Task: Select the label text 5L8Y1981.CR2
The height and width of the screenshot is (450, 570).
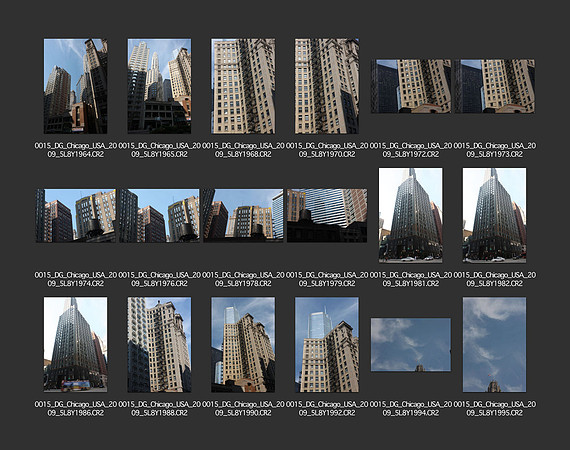Action: (411, 279)
